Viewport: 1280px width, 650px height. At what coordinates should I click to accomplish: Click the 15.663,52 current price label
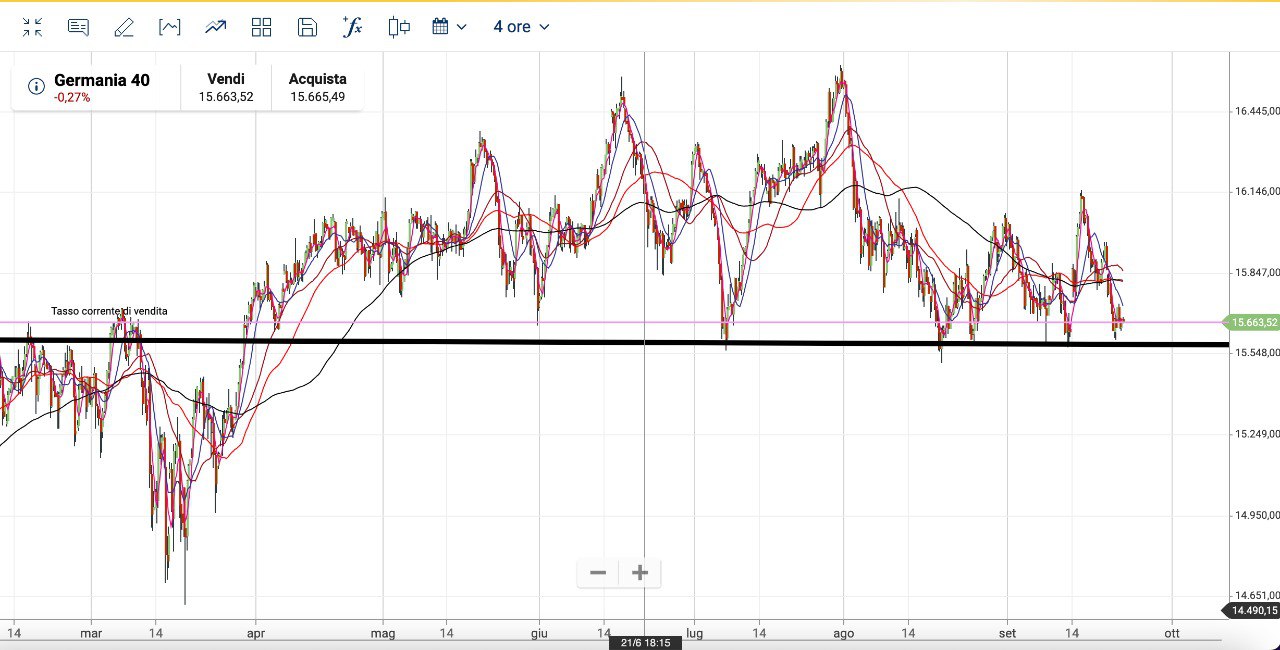point(1253,322)
